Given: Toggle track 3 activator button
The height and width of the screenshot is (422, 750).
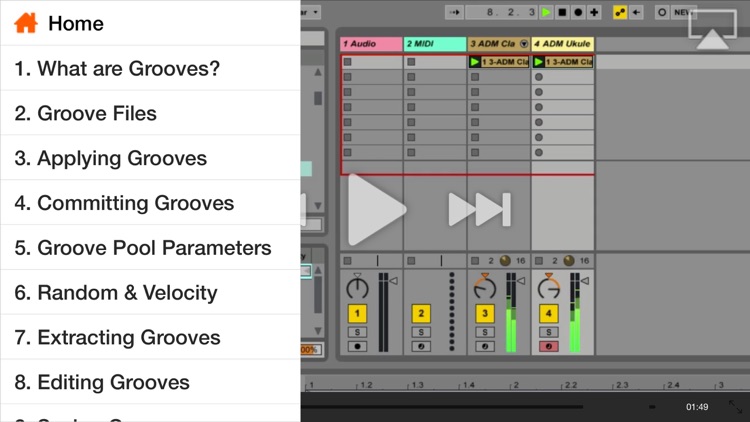Looking at the screenshot, I should 485,314.
